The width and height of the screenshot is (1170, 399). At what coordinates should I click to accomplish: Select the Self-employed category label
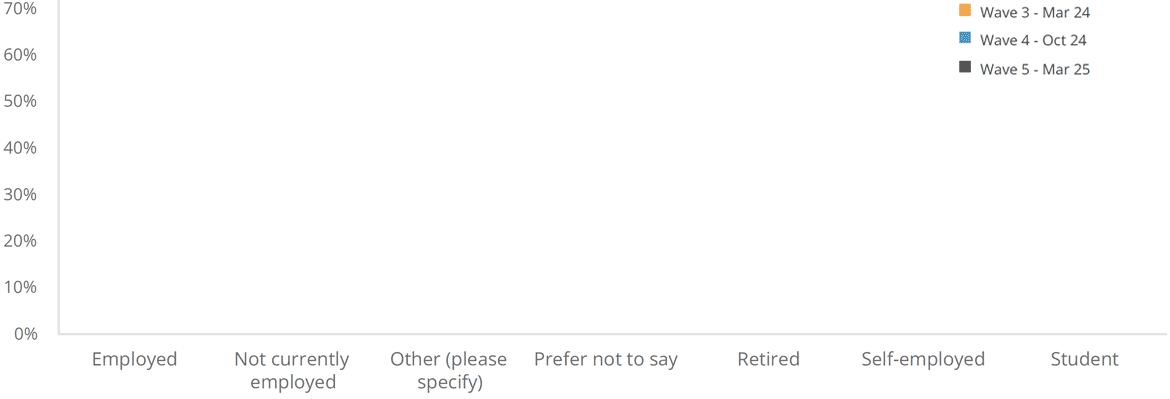pos(923,360)
